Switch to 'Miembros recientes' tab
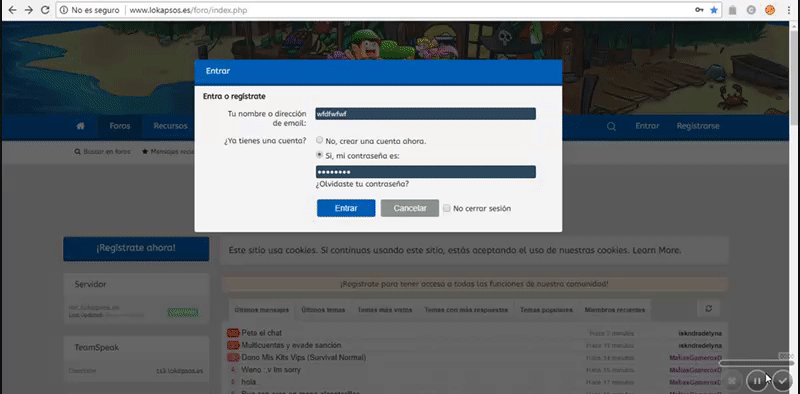 tap(614, 310)
